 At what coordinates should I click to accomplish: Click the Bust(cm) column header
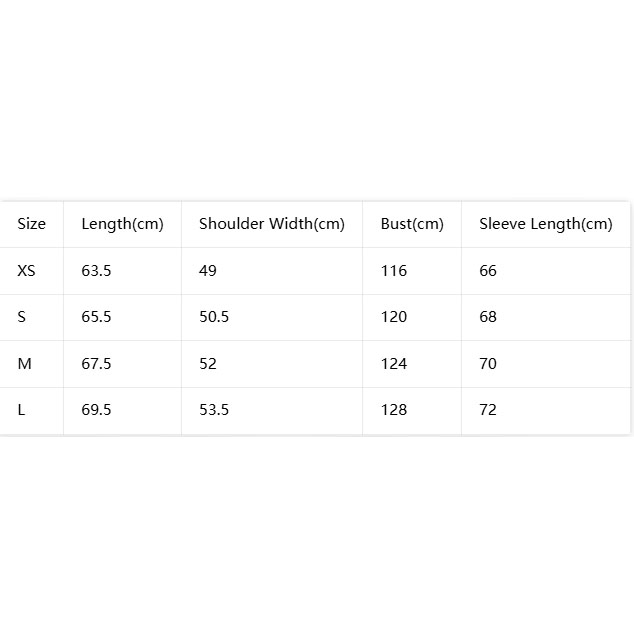tap(412, 224)
